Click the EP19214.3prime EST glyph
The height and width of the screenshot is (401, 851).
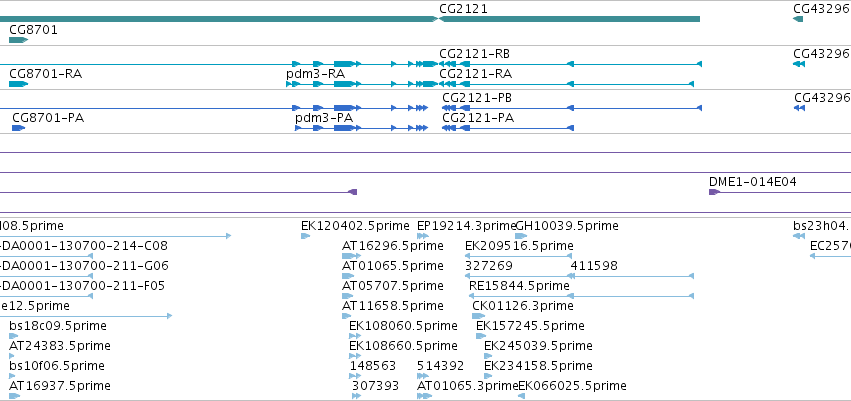pyautogui.click(x=423, y=236)
